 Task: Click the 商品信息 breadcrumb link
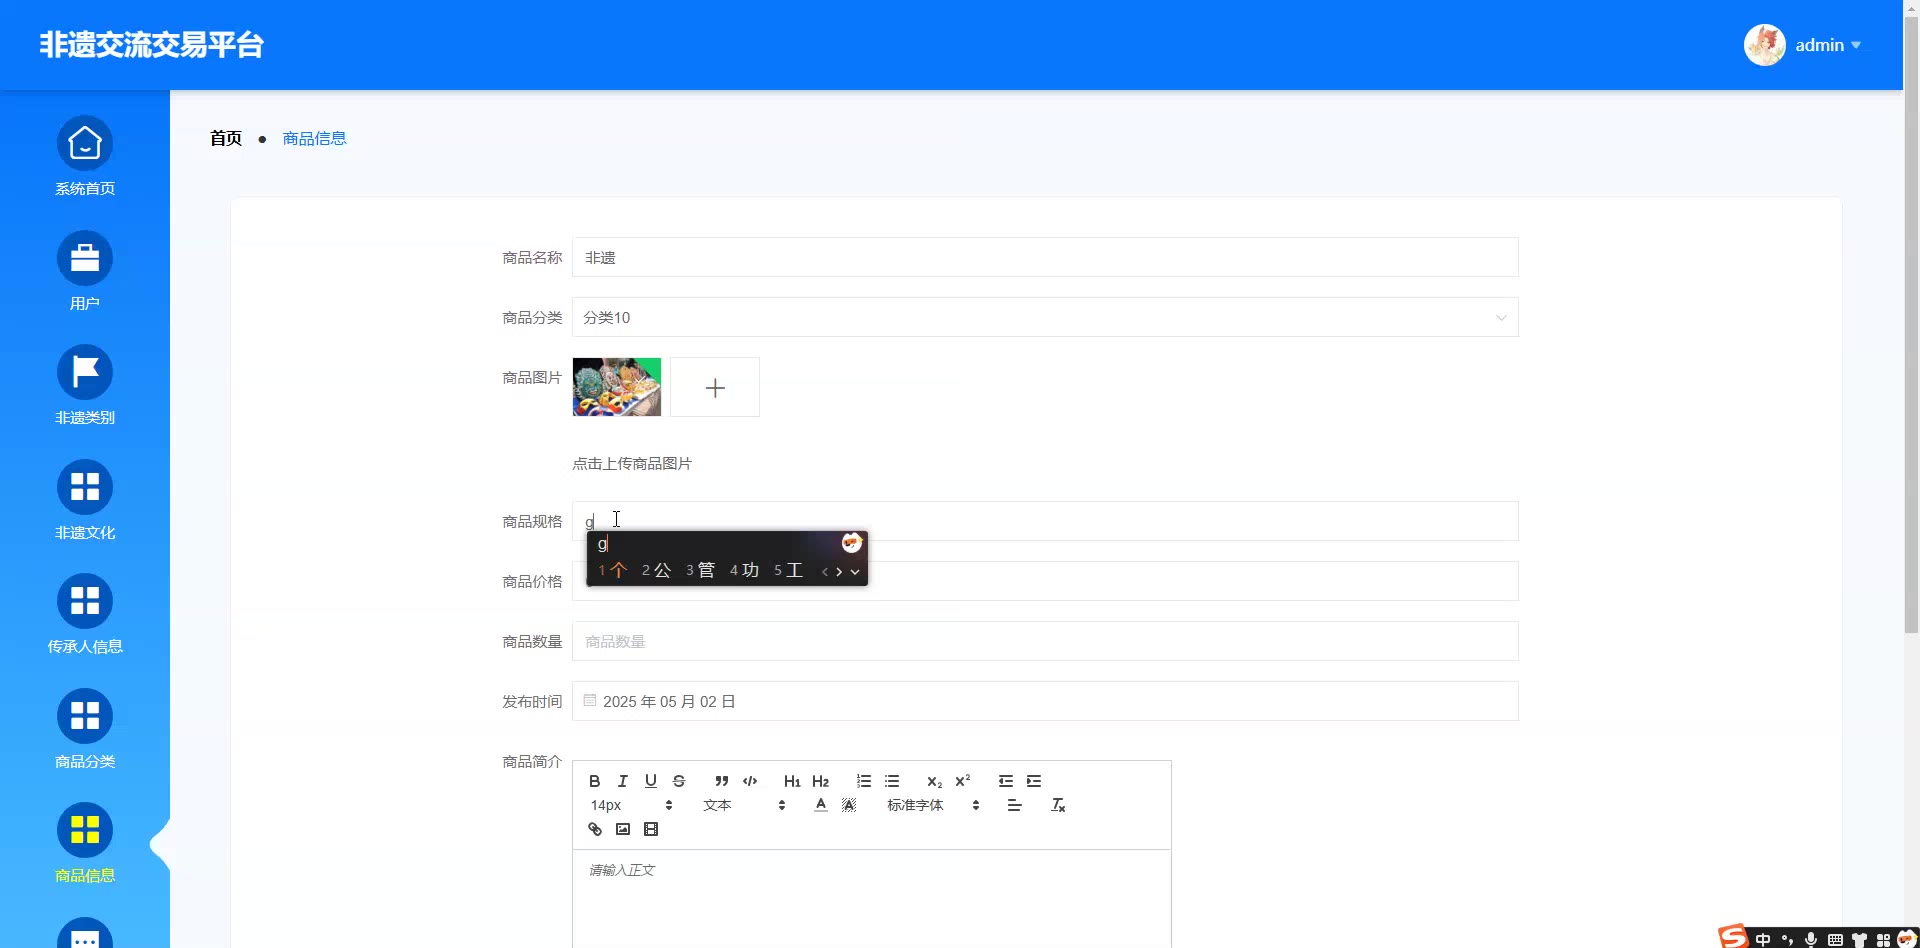click(x=314, y=138)
